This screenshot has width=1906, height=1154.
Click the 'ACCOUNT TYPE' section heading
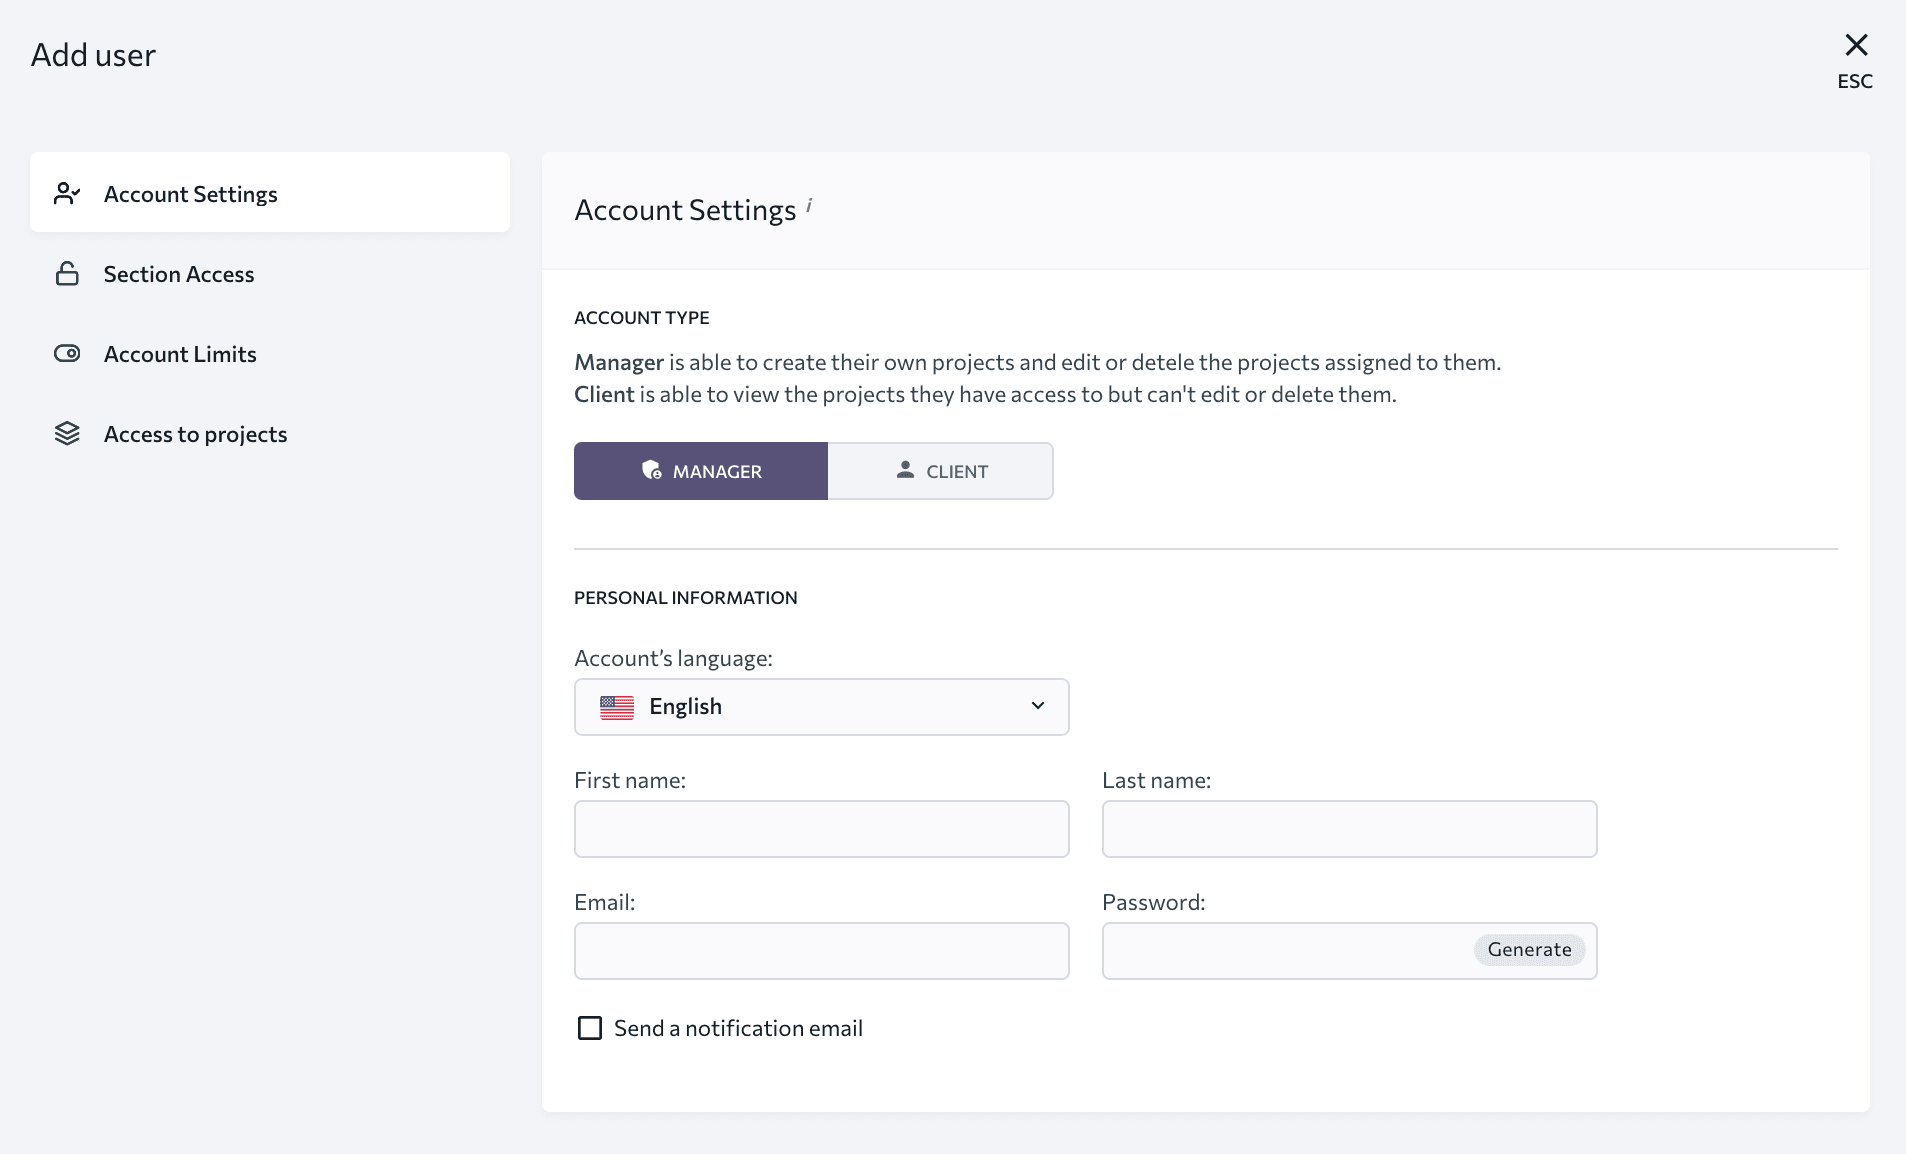click(642, 318)
